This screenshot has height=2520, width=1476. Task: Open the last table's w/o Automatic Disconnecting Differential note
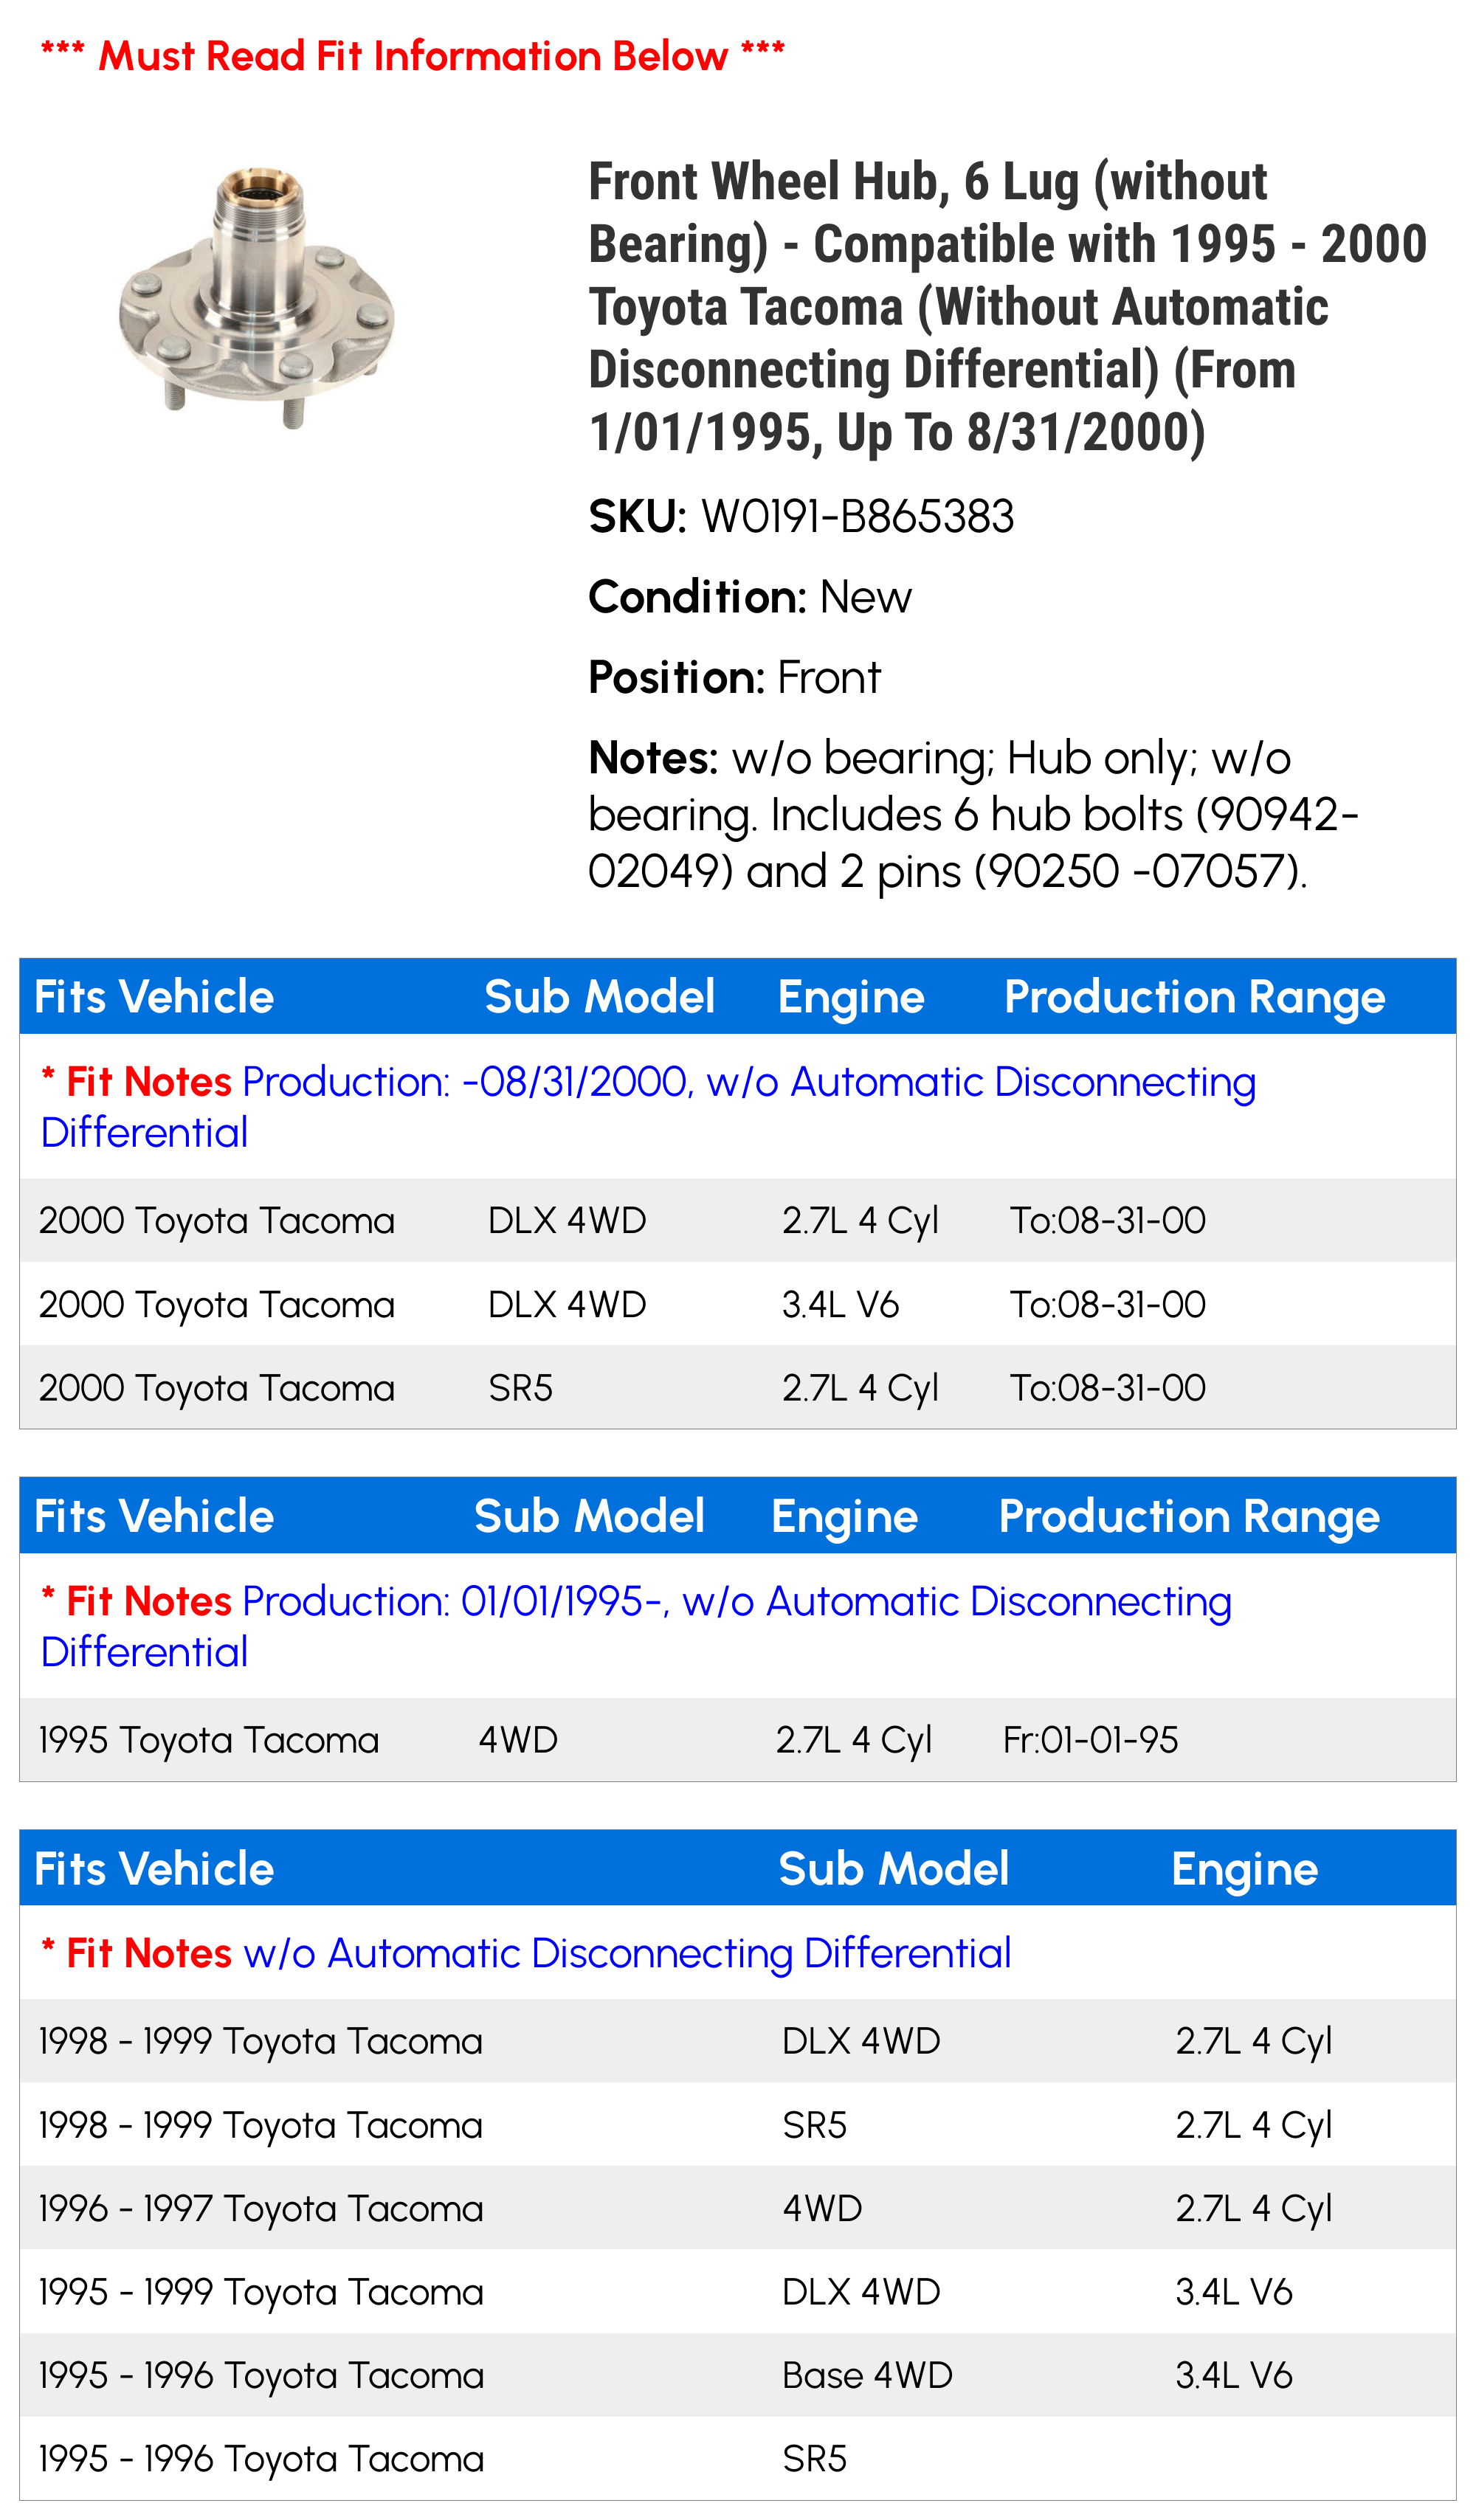pyautogui.click(x=526, y=1953)
